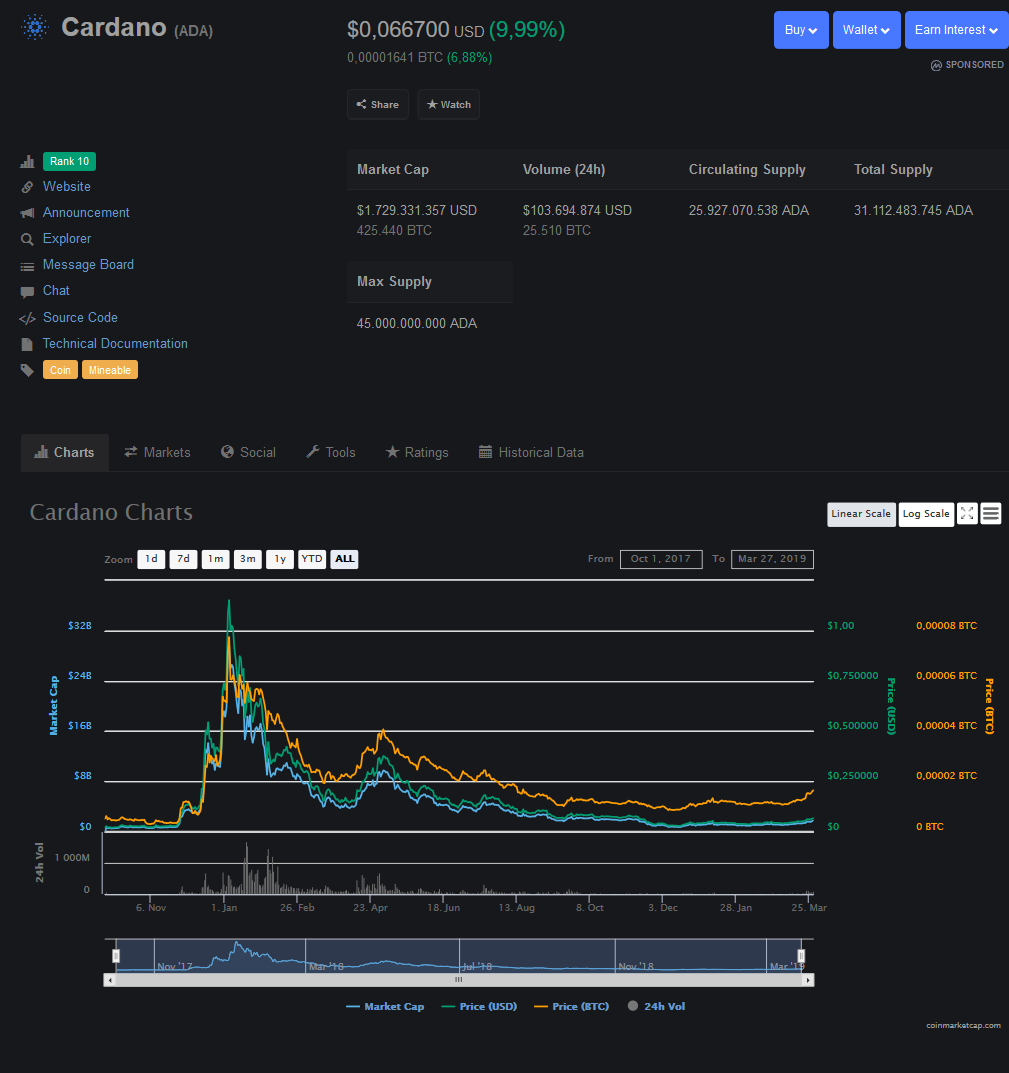Screen dimensions: 1009x1073
Task: Click the Website link icon
Action: pos(27,187)
